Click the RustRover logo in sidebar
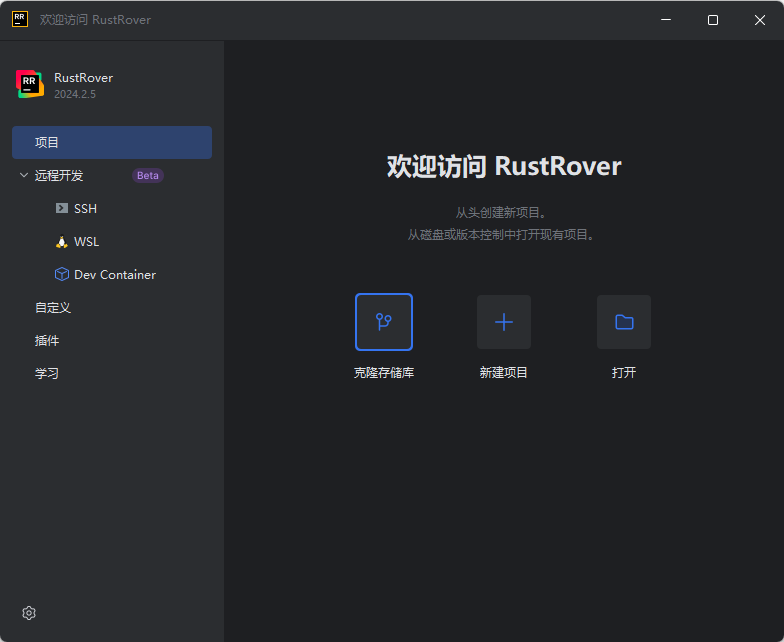Viewport: 784px width, 642px height. 30,85
